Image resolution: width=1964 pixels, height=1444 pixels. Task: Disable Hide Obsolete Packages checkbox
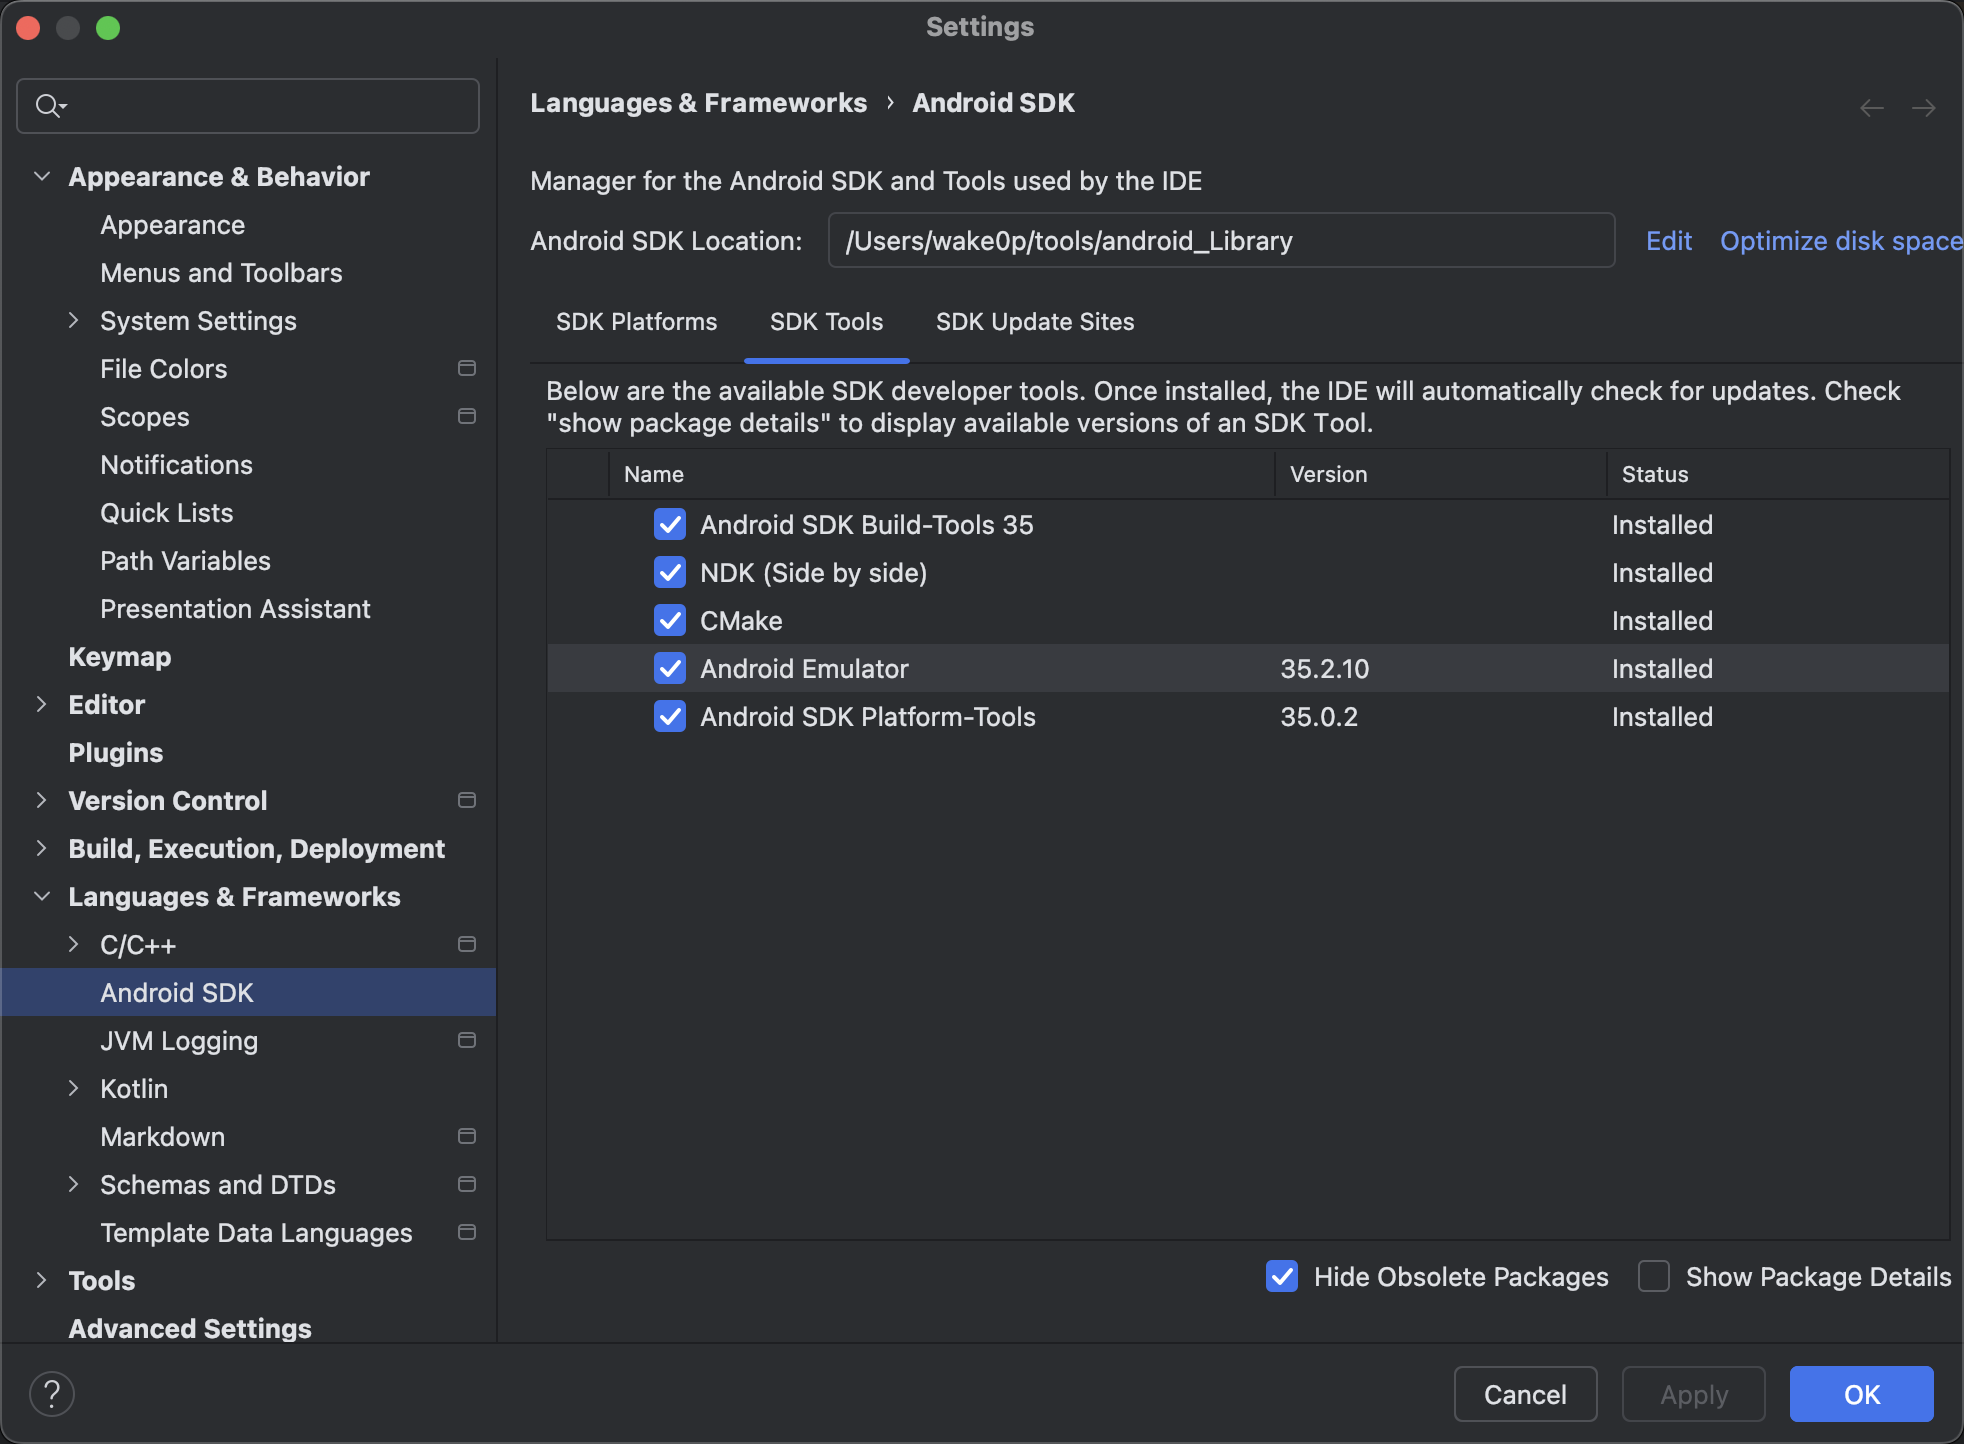point(1282,1276)
